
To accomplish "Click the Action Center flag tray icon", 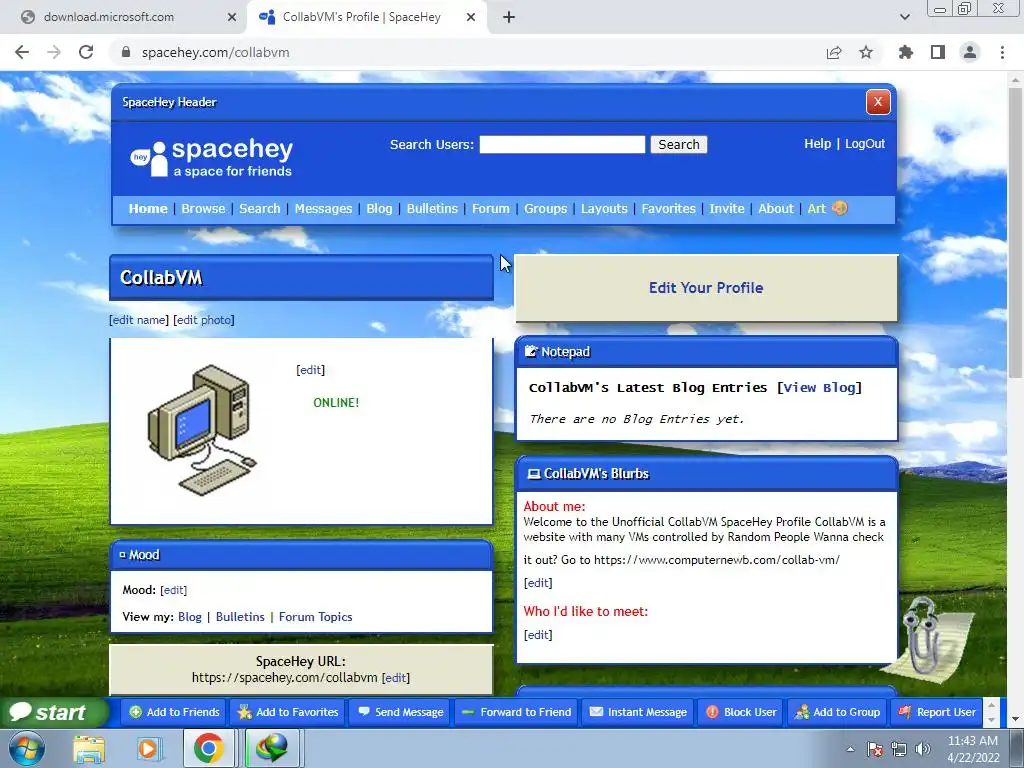I will [x=875, y=749].
